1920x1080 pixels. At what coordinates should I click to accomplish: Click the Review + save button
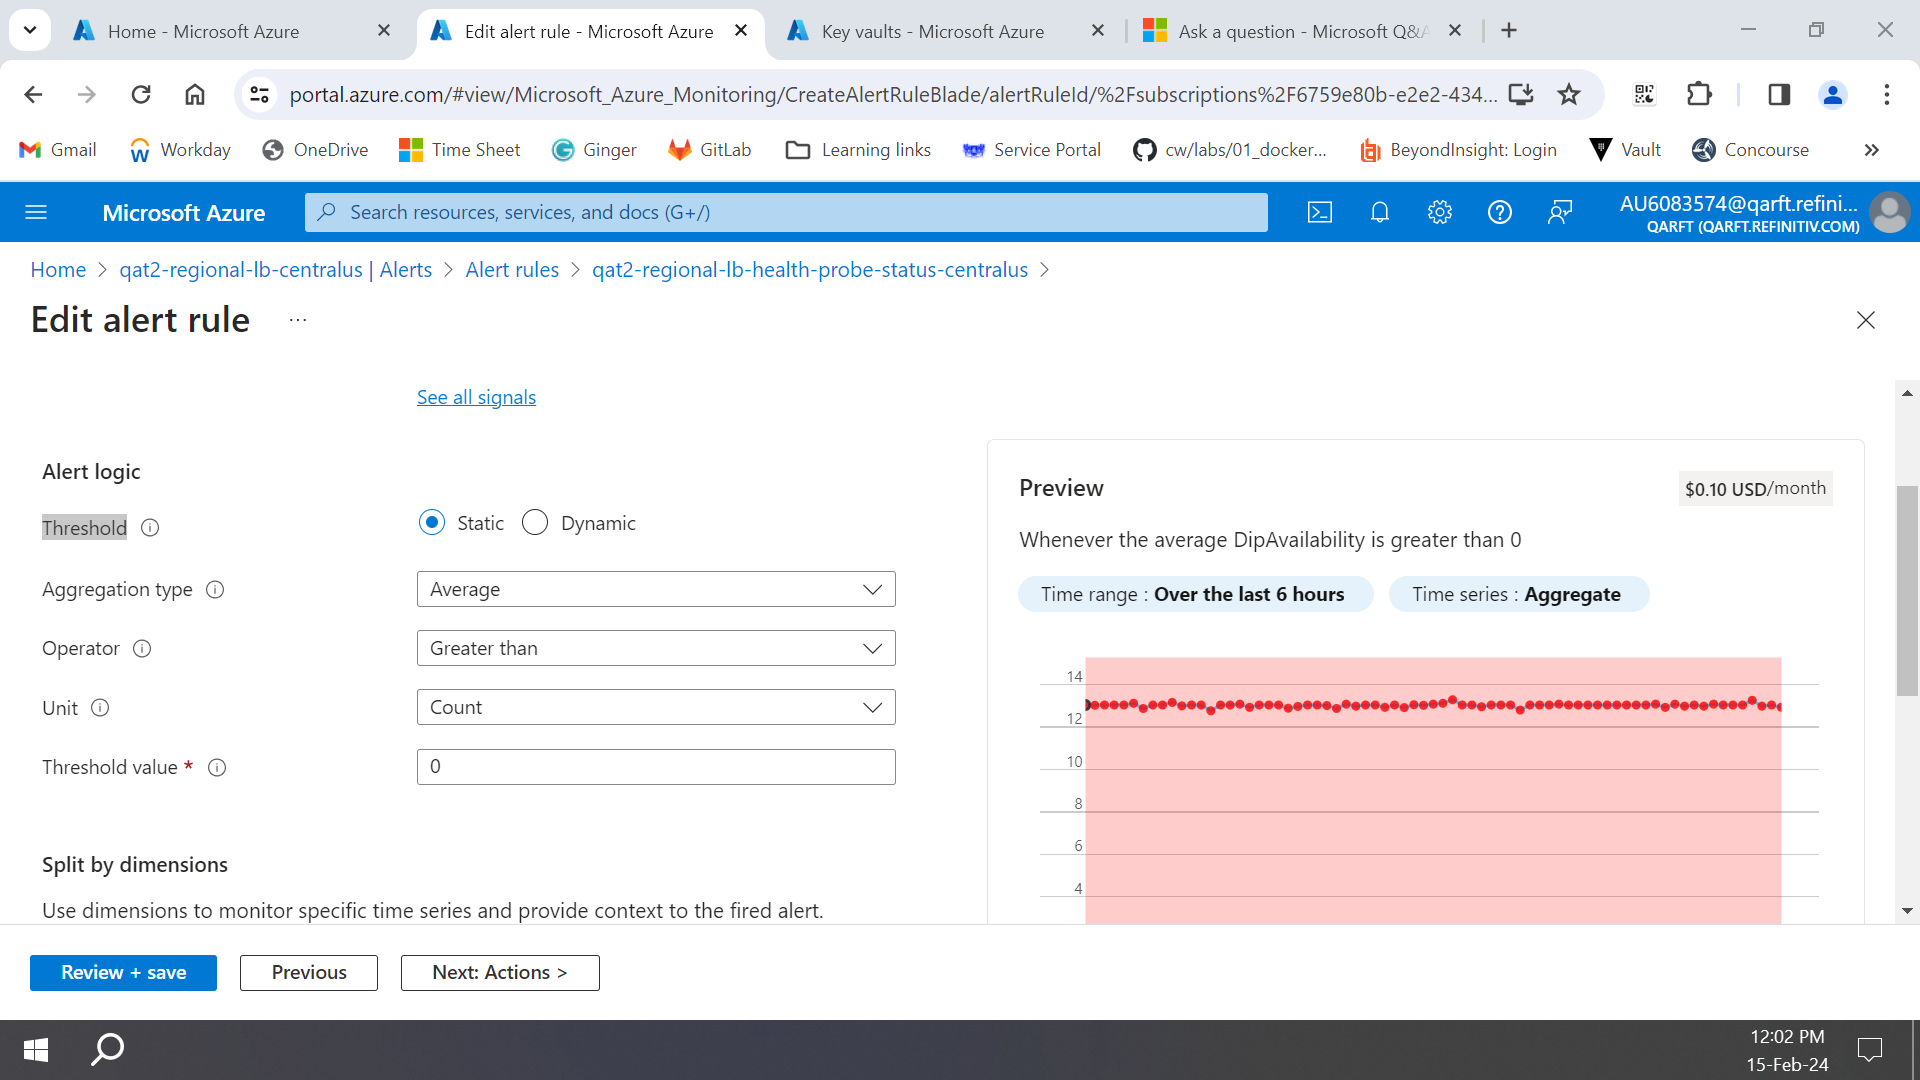(x=123, y=972)
